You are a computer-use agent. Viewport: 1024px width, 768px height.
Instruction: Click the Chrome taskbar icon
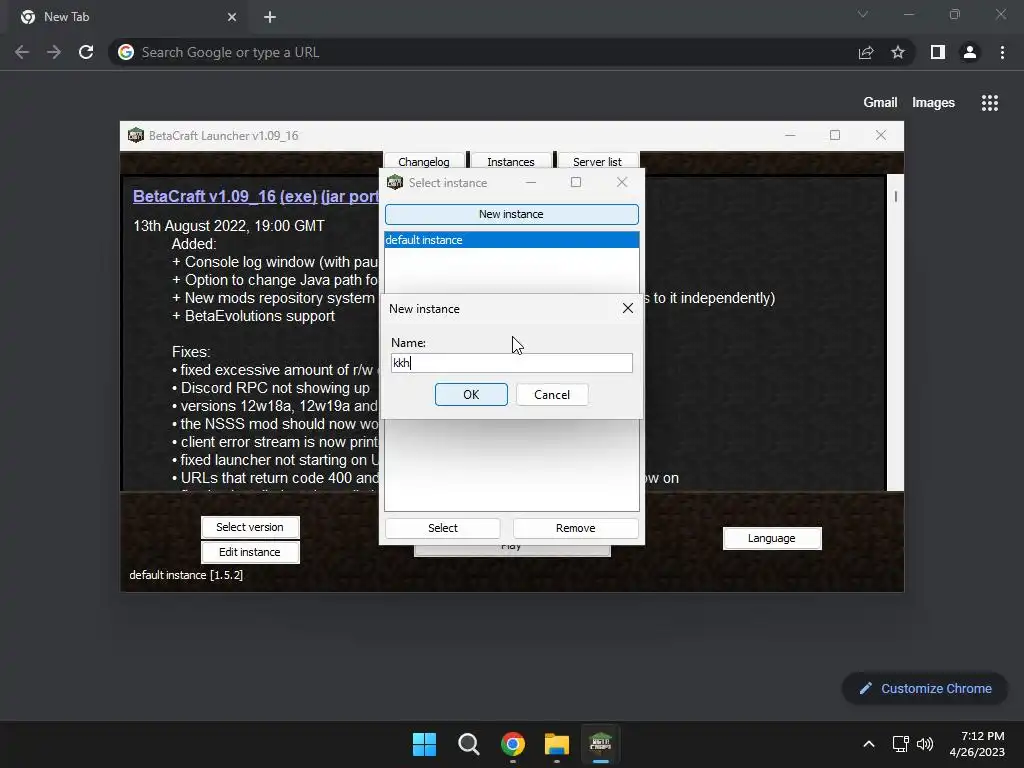[513, 744]
